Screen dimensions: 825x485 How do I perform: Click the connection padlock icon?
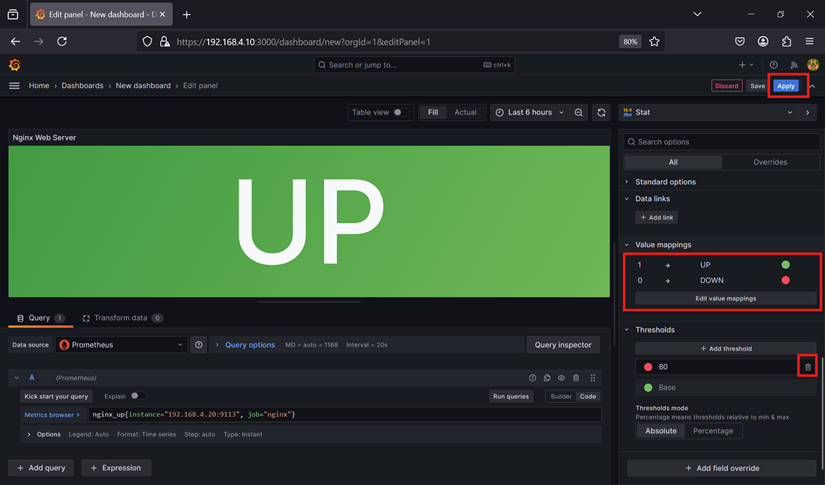[x=164, y=42]
